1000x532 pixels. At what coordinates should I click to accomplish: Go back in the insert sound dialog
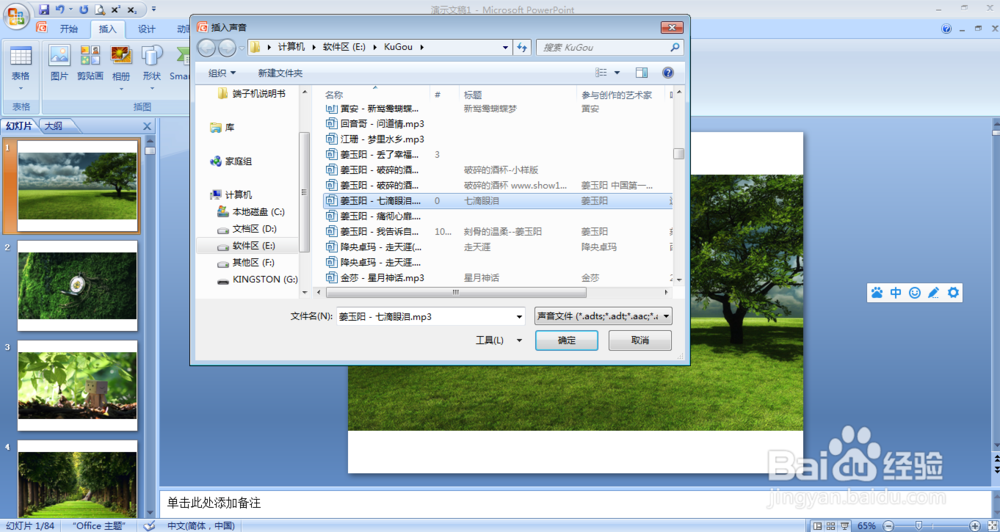click(x=207, y=47)
